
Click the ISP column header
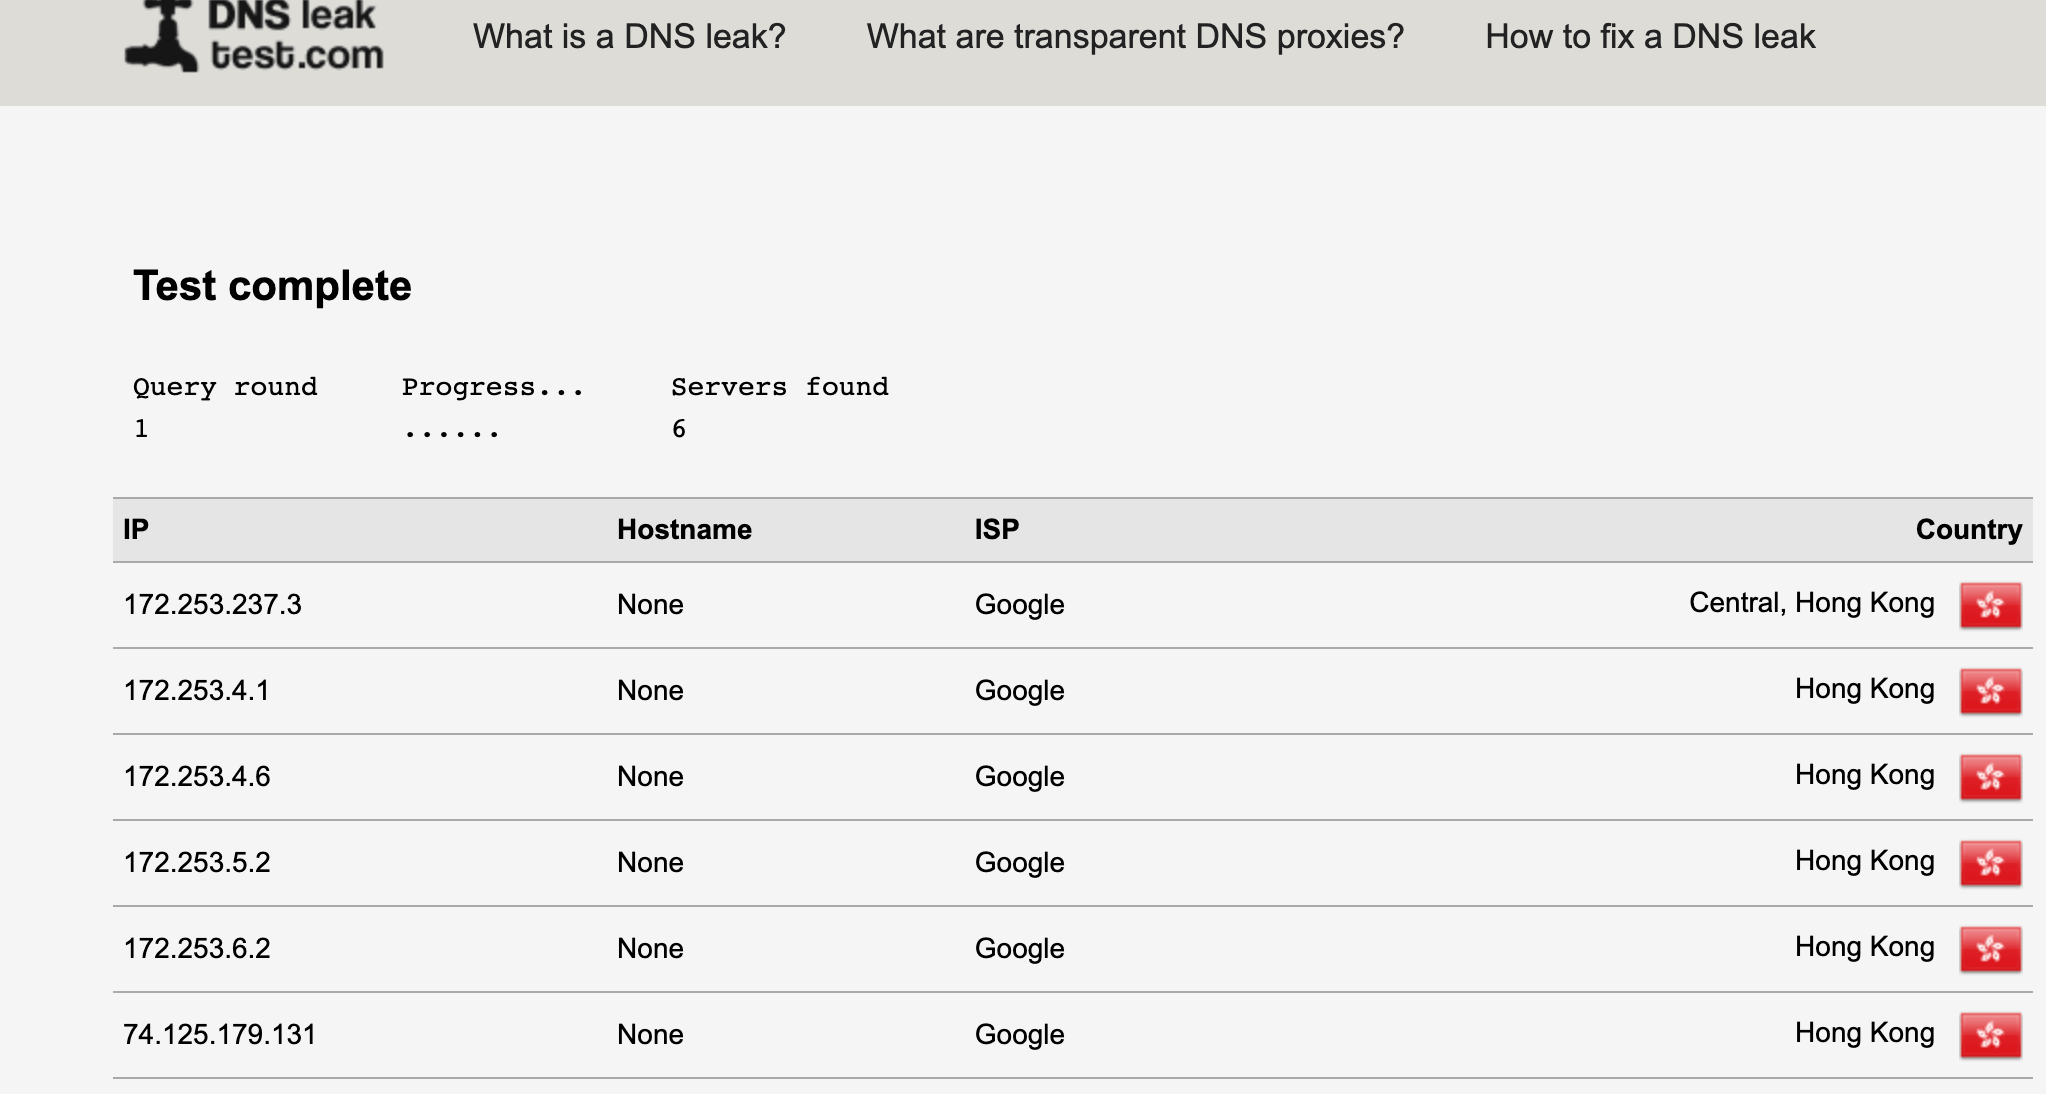tap(997, 529)
